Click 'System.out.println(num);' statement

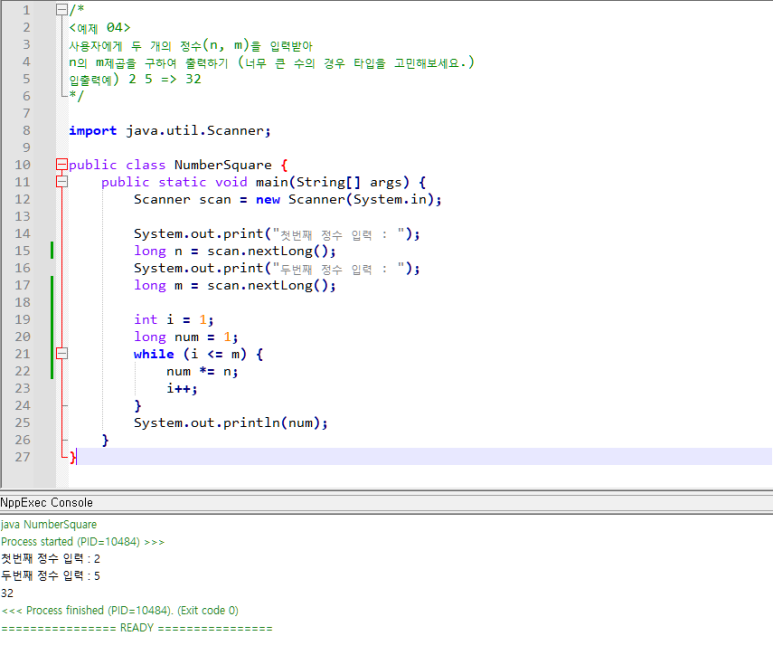coord(231,423)
